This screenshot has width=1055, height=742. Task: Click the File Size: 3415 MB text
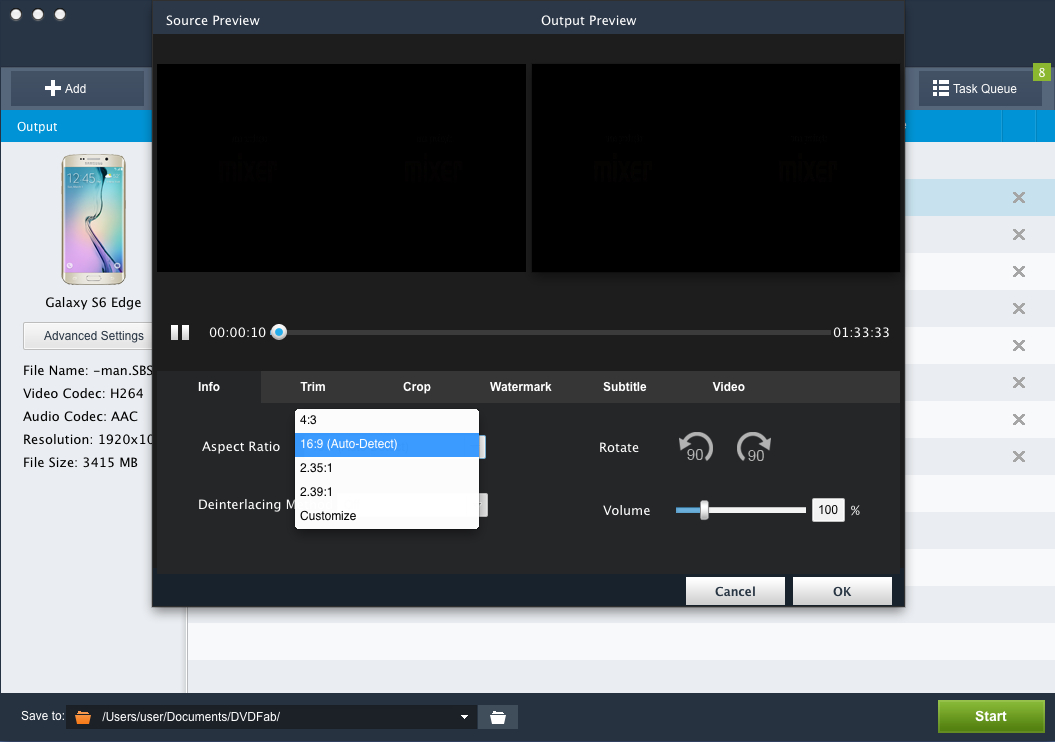click(x=80, y=463)
